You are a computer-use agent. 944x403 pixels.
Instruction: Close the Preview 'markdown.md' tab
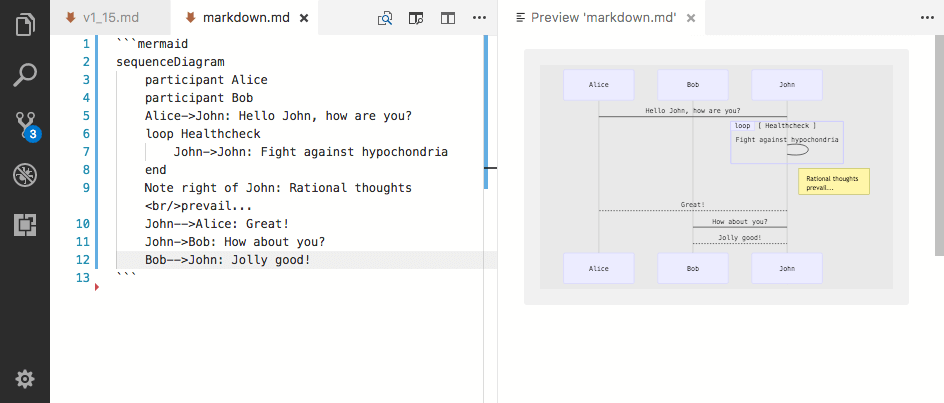691,18
